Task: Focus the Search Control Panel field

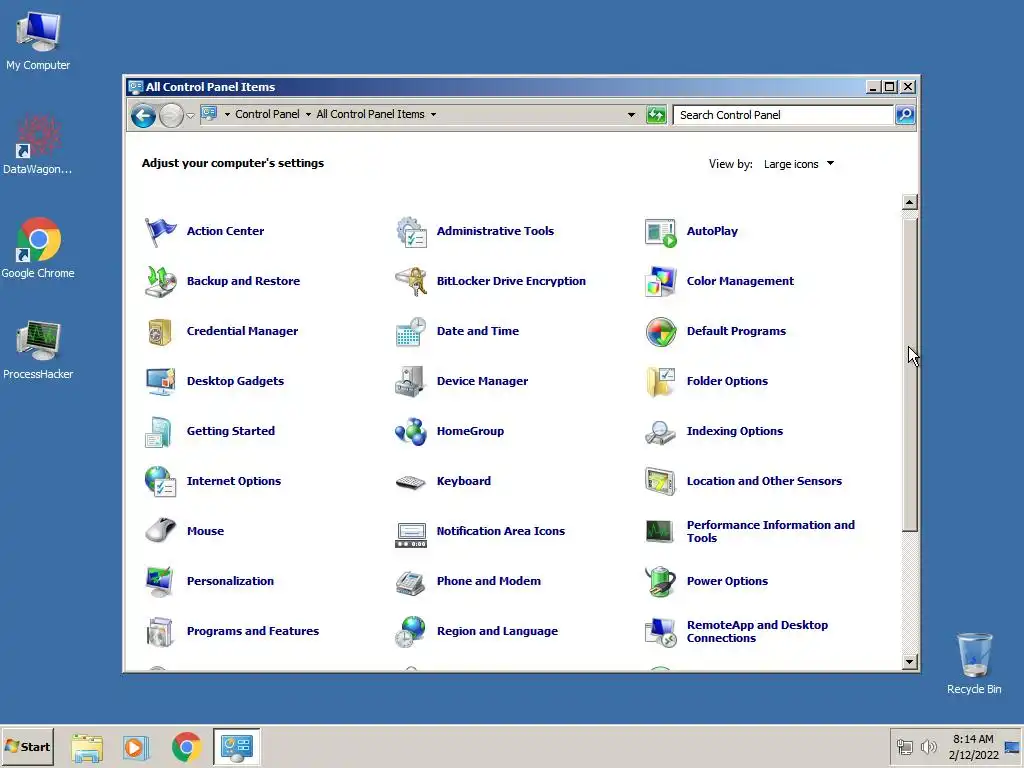Action: pos(784,115)
